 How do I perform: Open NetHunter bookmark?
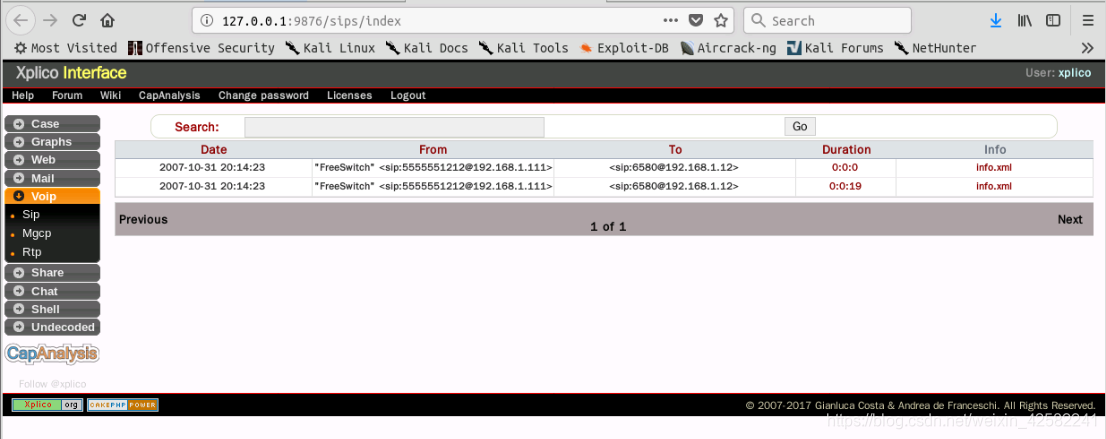point(935,48)
